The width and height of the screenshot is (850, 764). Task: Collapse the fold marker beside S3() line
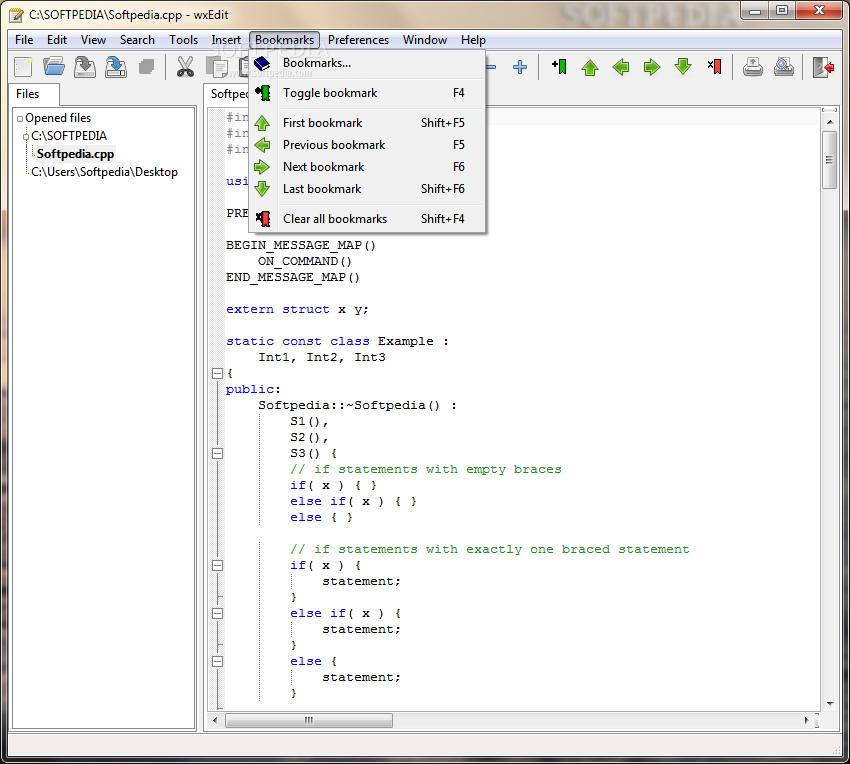[x=217, y=453]
